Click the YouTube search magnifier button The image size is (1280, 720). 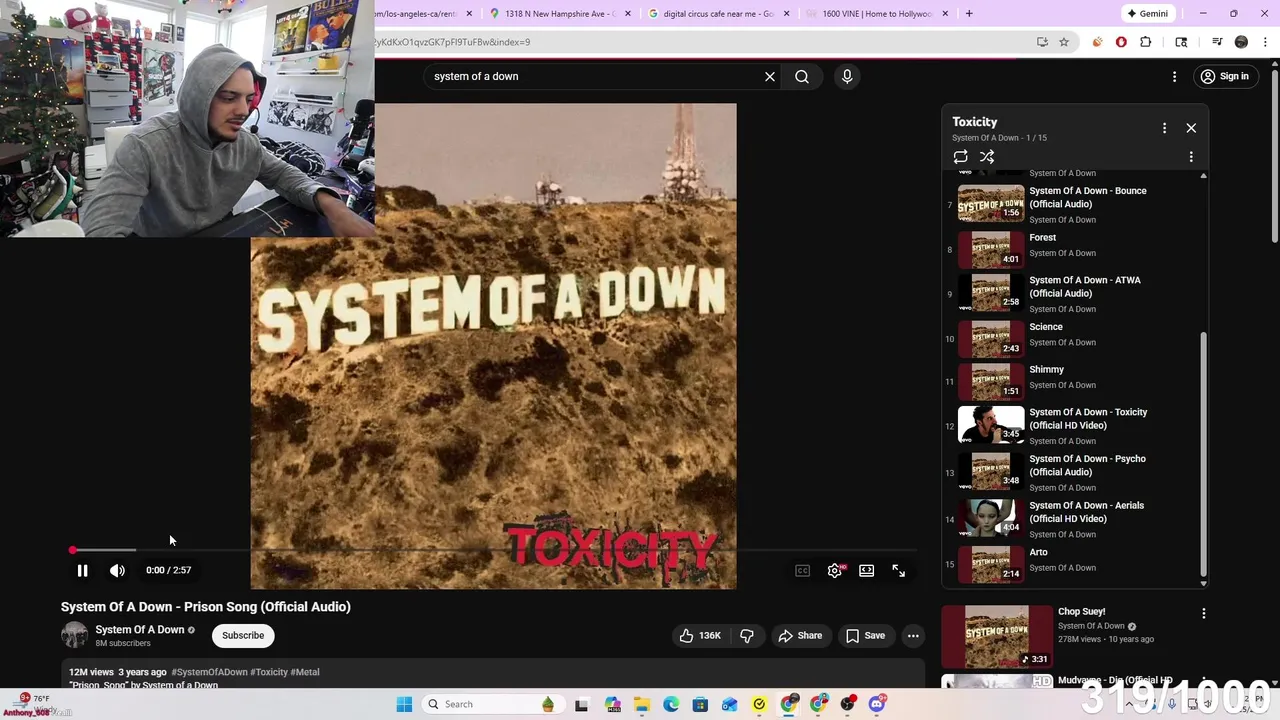click(x=802, y=76)
